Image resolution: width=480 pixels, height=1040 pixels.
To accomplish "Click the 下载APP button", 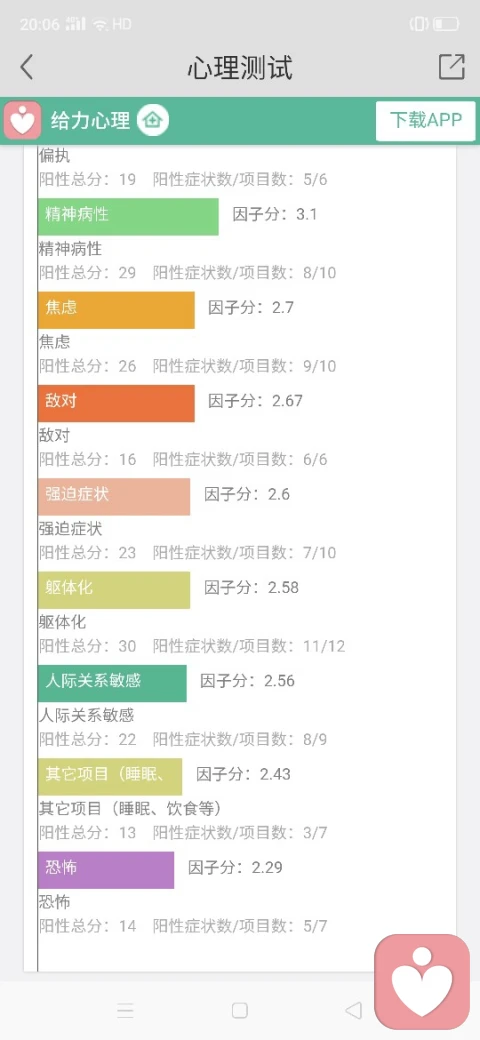I will 426,121.
